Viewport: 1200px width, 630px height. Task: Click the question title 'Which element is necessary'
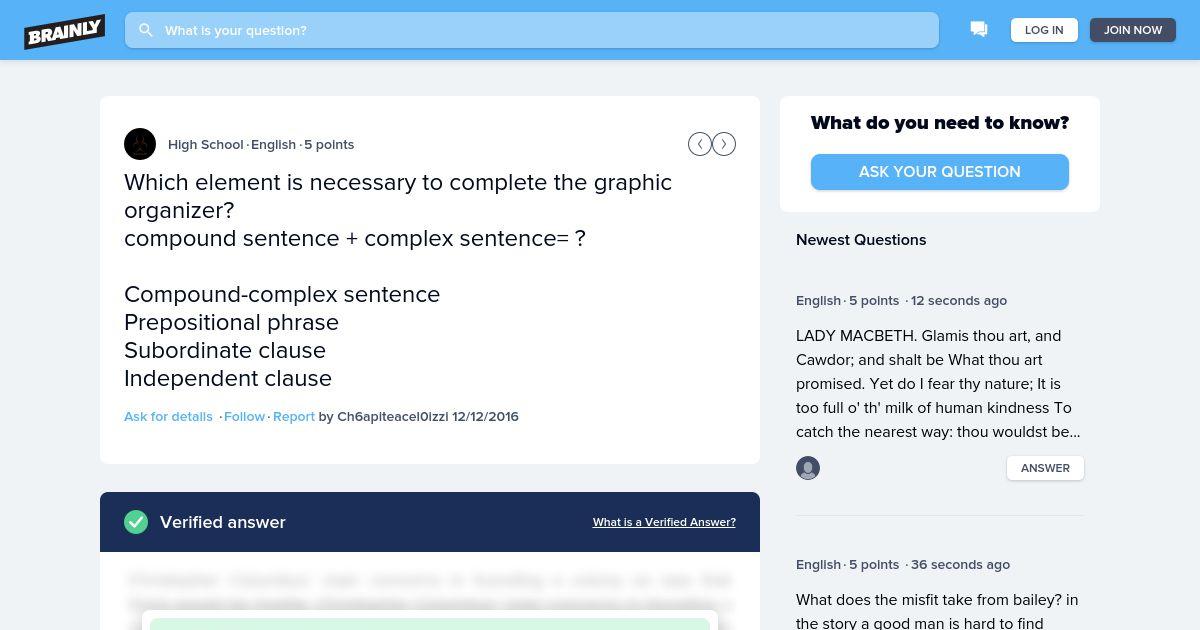[398, 196]
